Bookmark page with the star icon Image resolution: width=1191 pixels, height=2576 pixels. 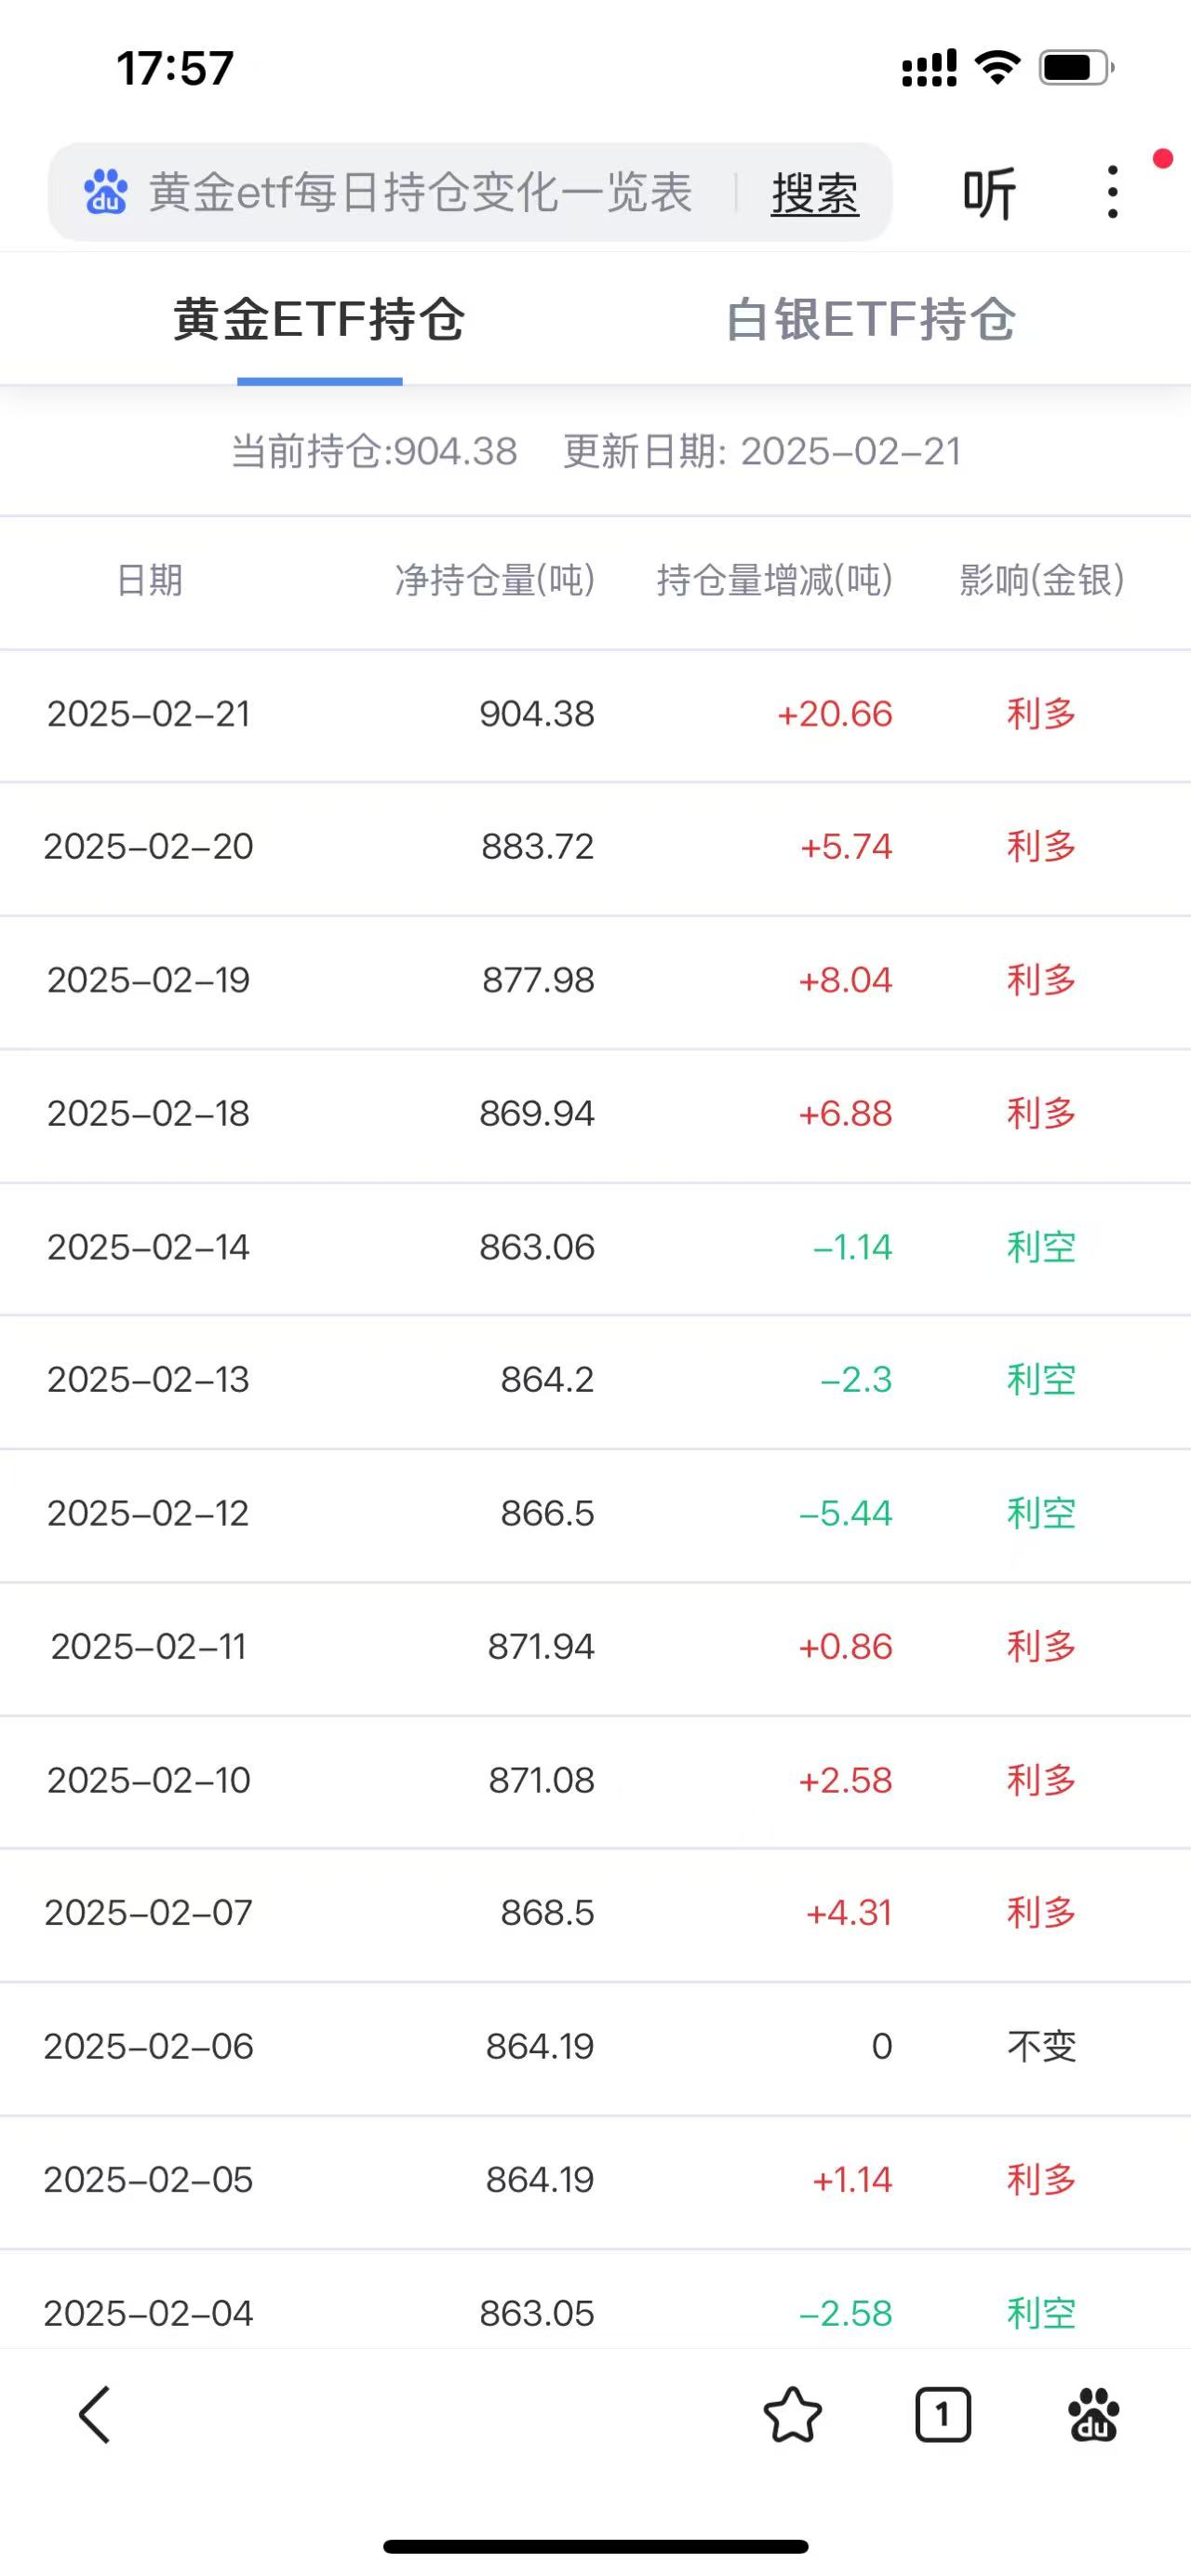click(x=792, y=2415)
